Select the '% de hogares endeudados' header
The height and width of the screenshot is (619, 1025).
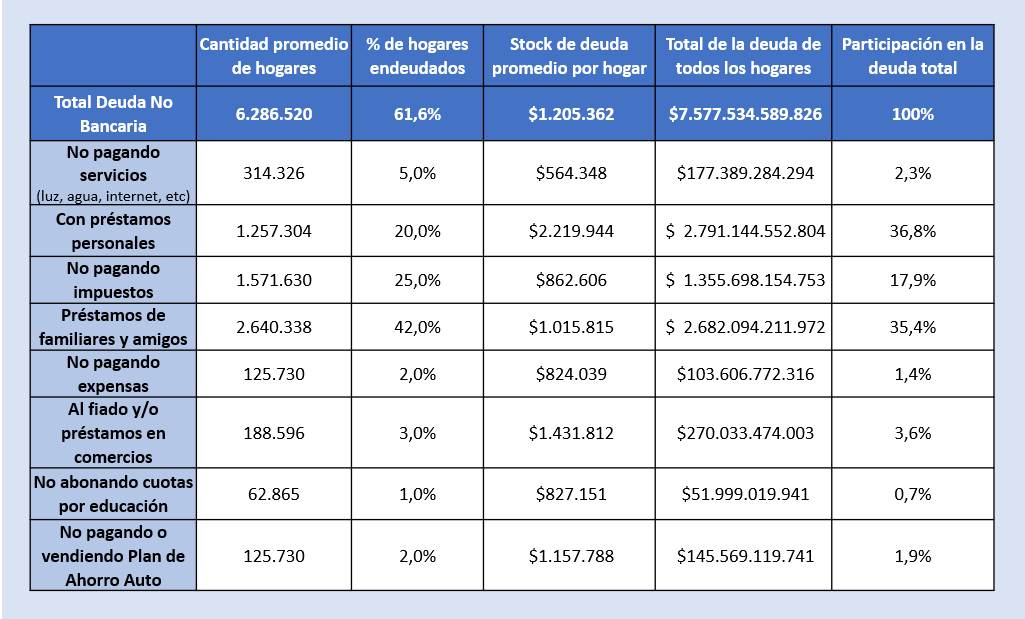pos(417,56)
